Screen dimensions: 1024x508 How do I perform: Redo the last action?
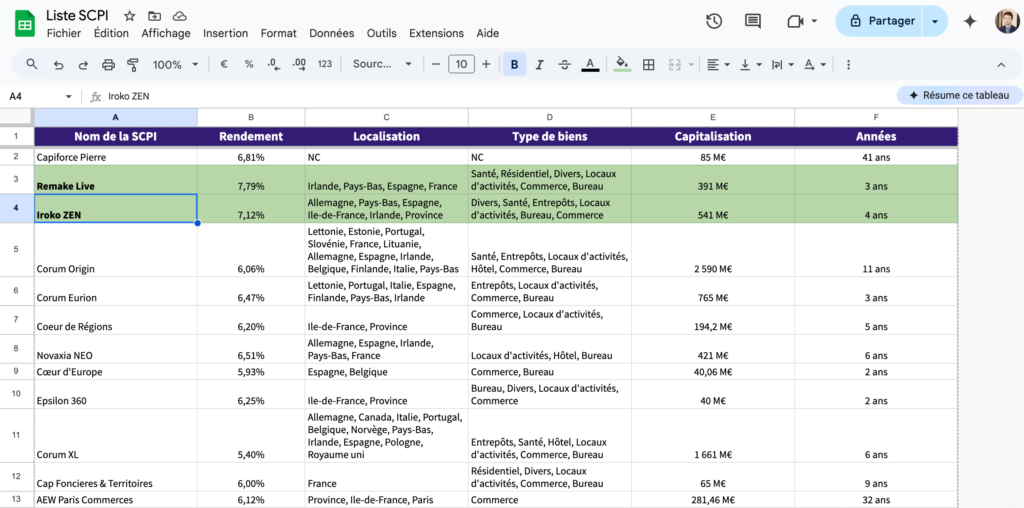[x=83, y=64]
